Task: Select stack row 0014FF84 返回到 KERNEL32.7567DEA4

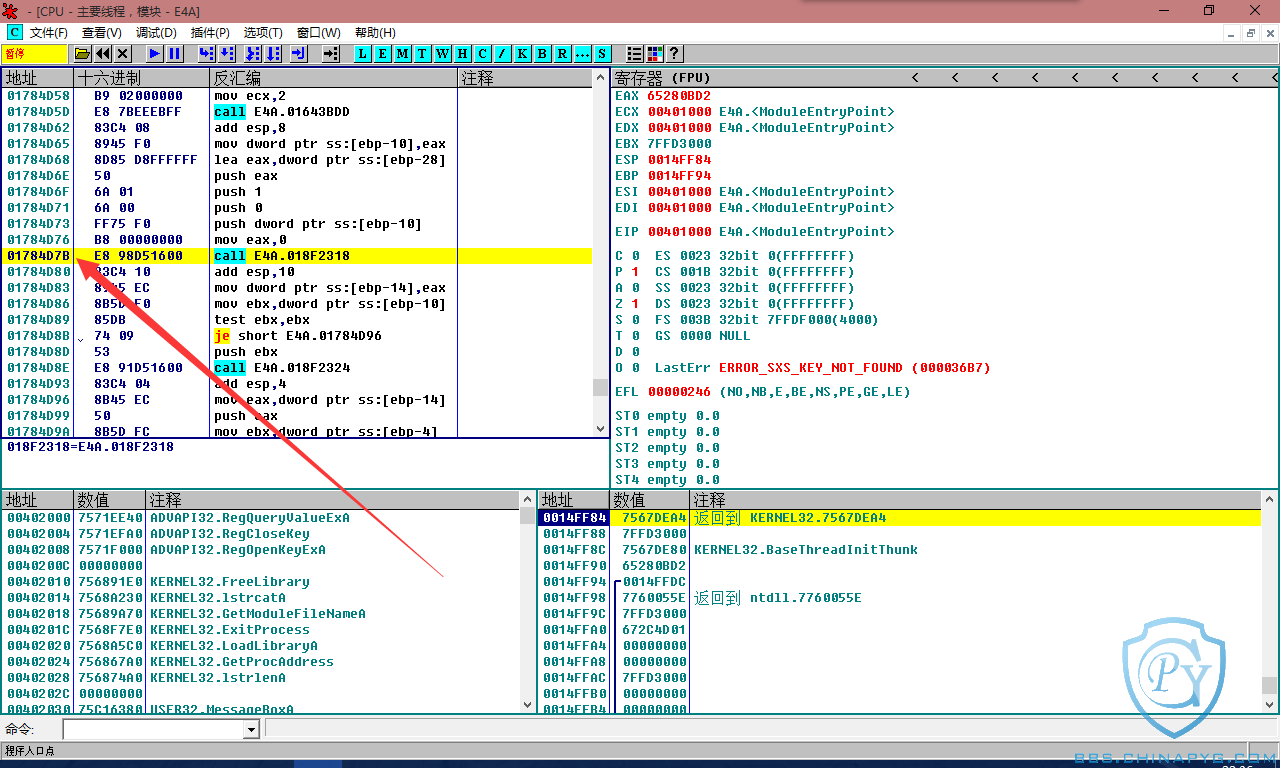Action: tap(900, 518)
